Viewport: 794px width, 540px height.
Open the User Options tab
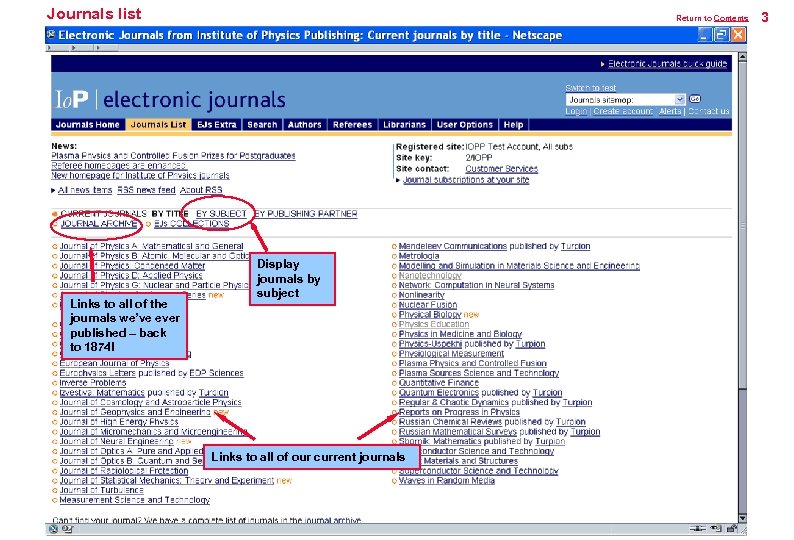(x=464, y=125)
